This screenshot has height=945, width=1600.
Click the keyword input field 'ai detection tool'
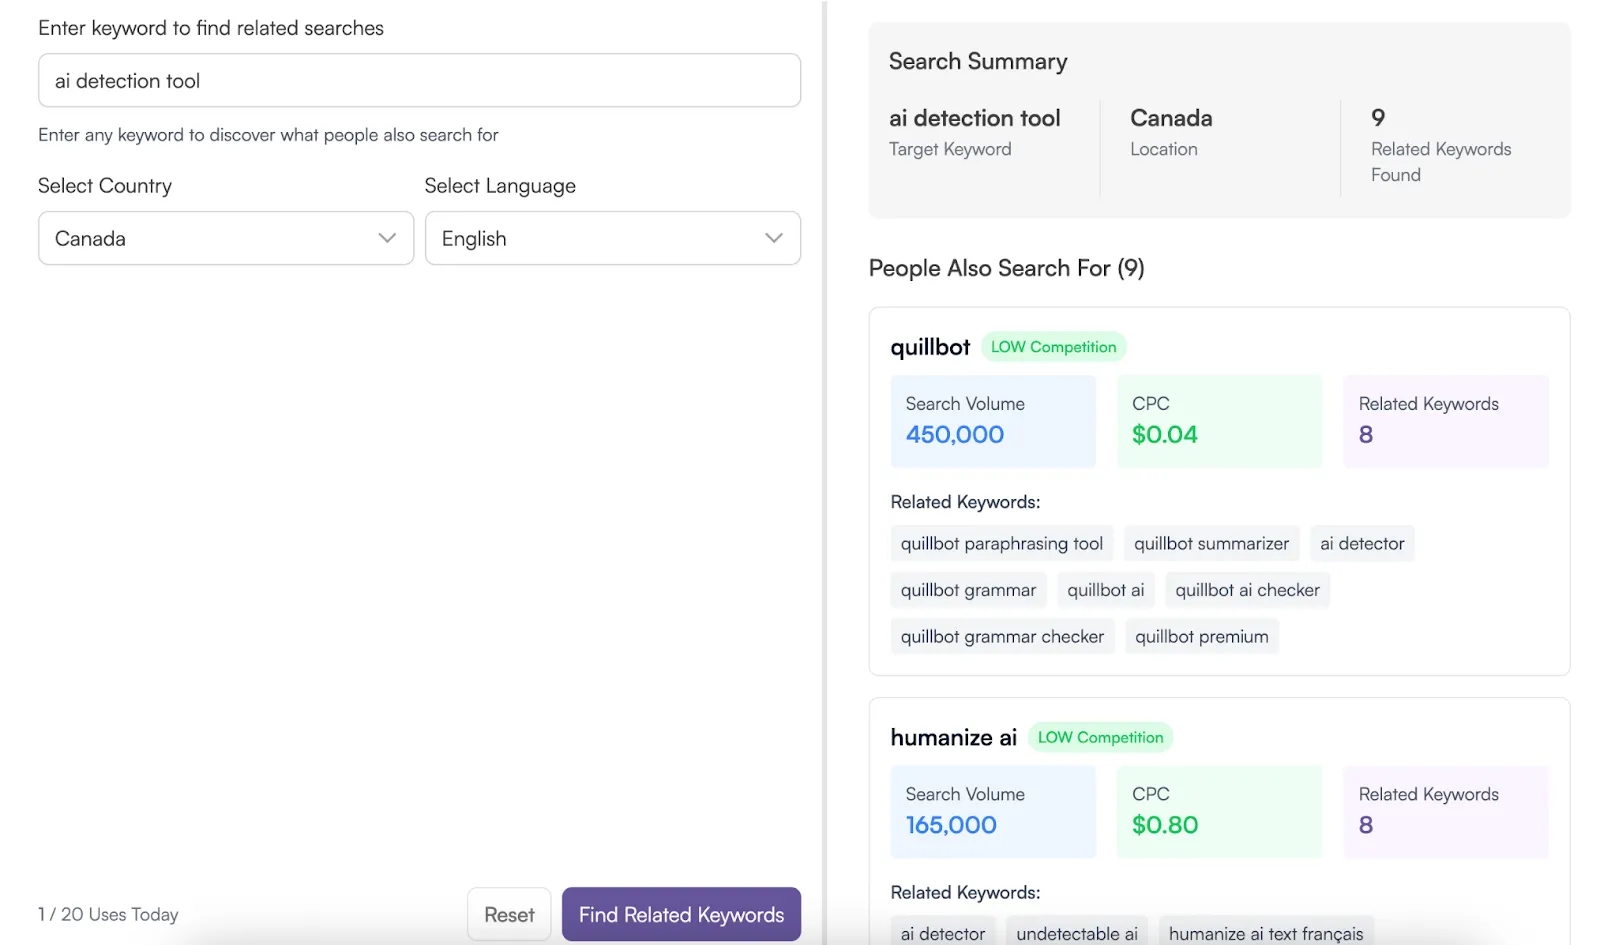[419, 81]
